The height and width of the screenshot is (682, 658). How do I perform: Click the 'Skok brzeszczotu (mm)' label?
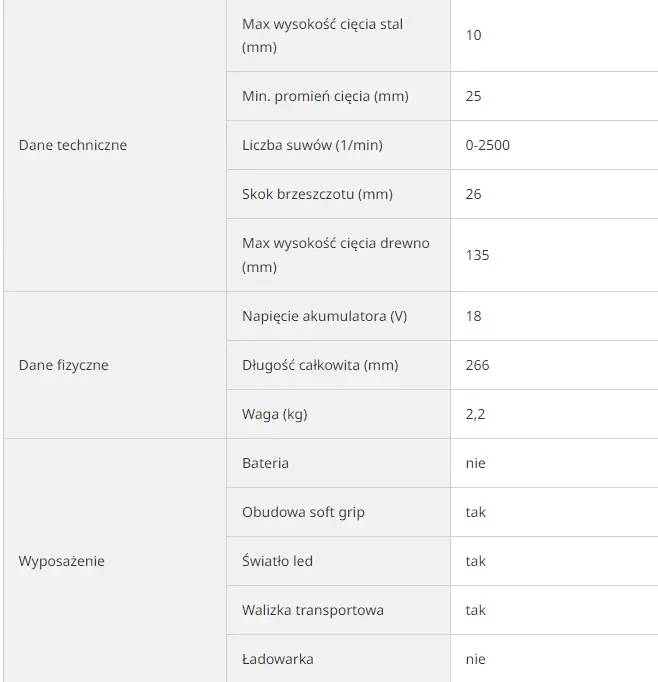coord(317,194)
